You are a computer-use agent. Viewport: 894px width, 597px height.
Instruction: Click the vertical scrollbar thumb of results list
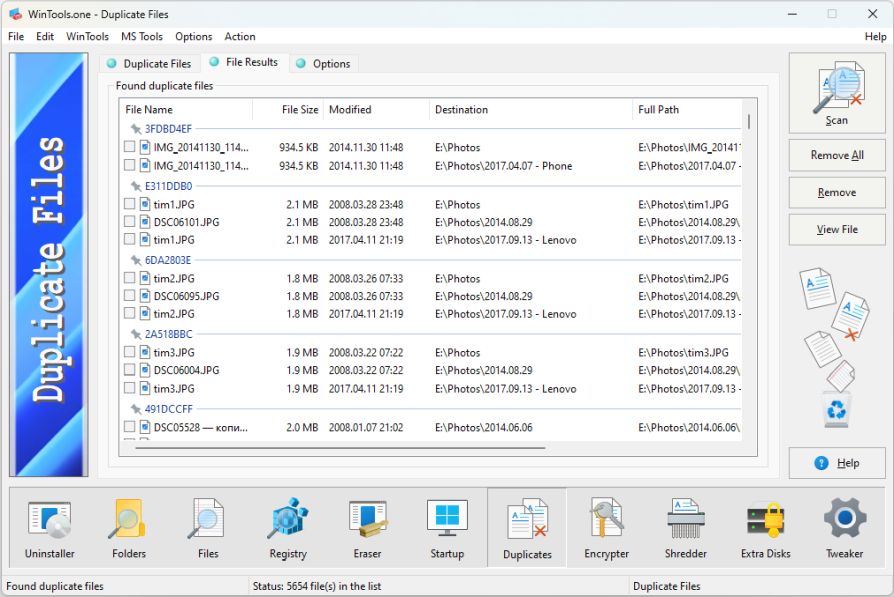(x=749, y=121)
